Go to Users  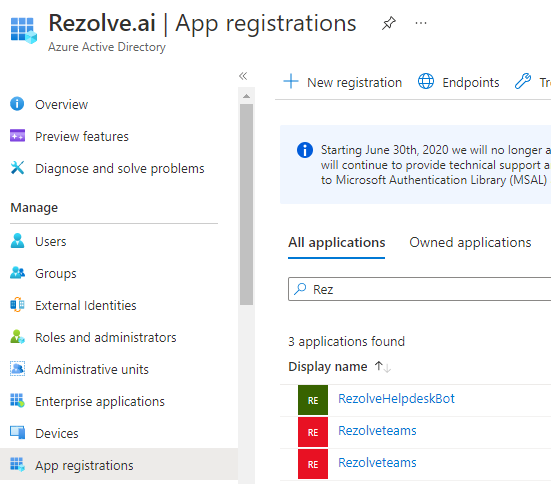coord(51,241)
